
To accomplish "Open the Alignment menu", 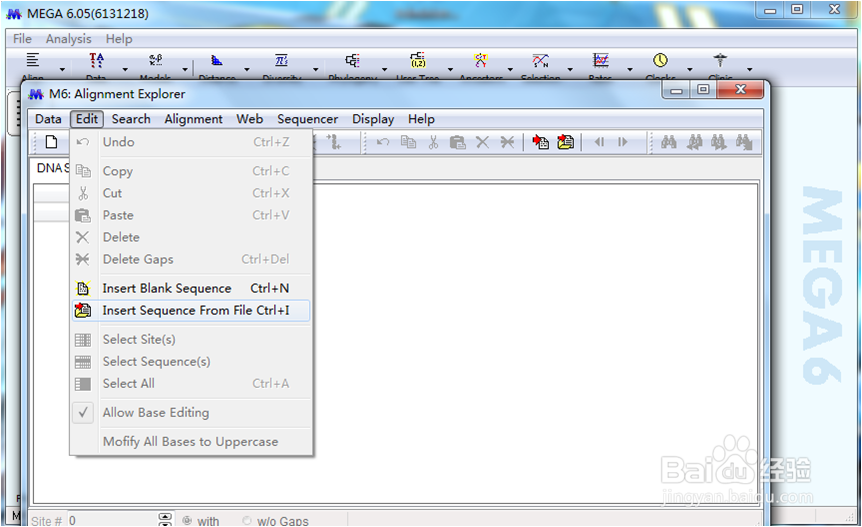I will [x=194, y=119].
